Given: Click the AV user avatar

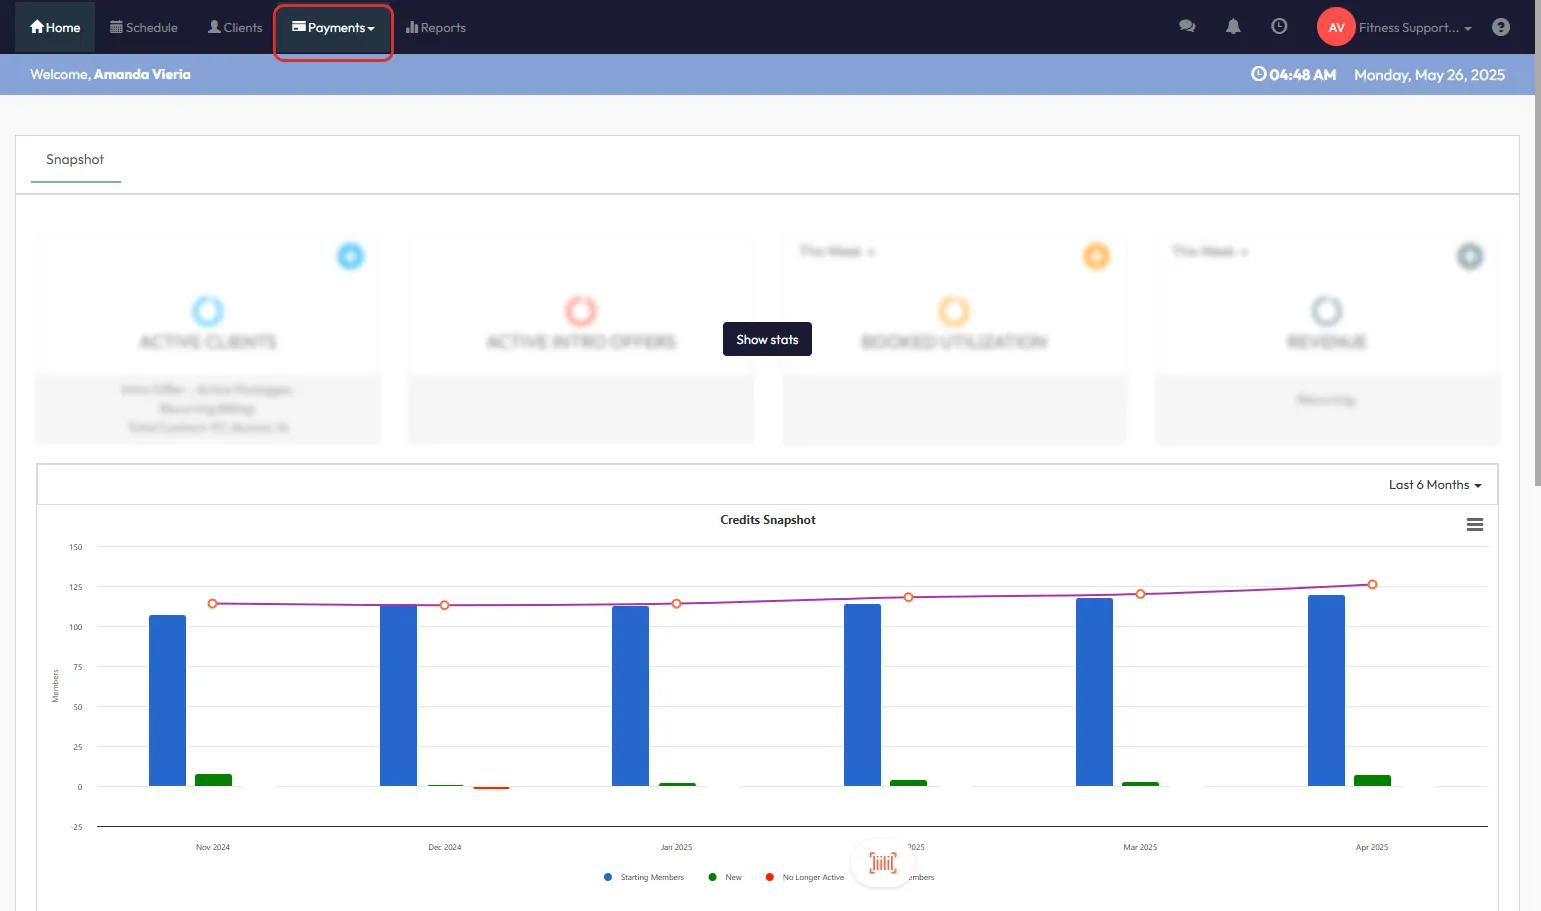Looking at the screenshot, I should (x=1335, y=27).
